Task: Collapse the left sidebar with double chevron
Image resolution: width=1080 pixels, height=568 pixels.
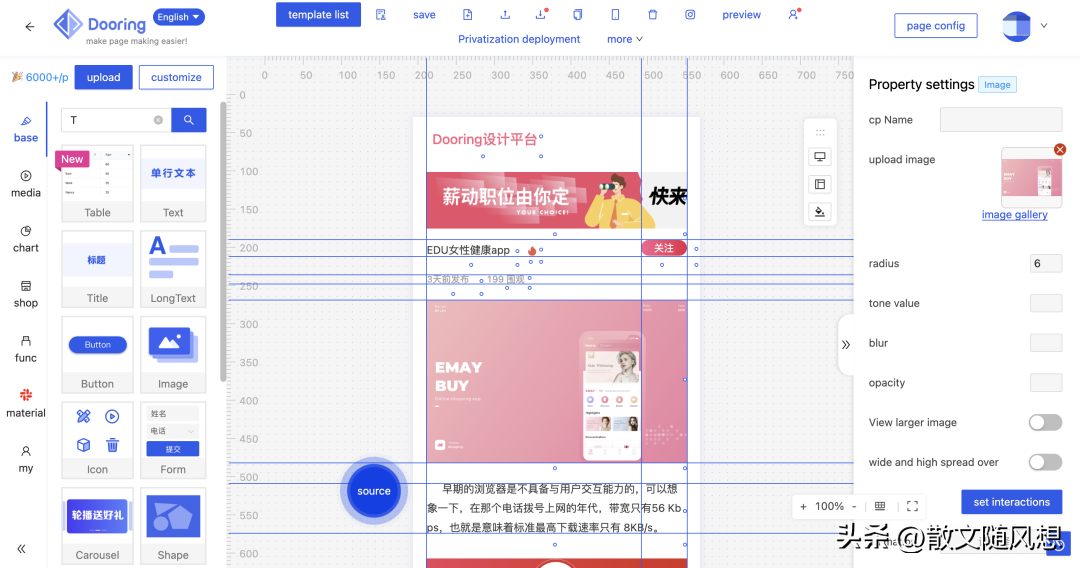Action: [x=21, y=549]
